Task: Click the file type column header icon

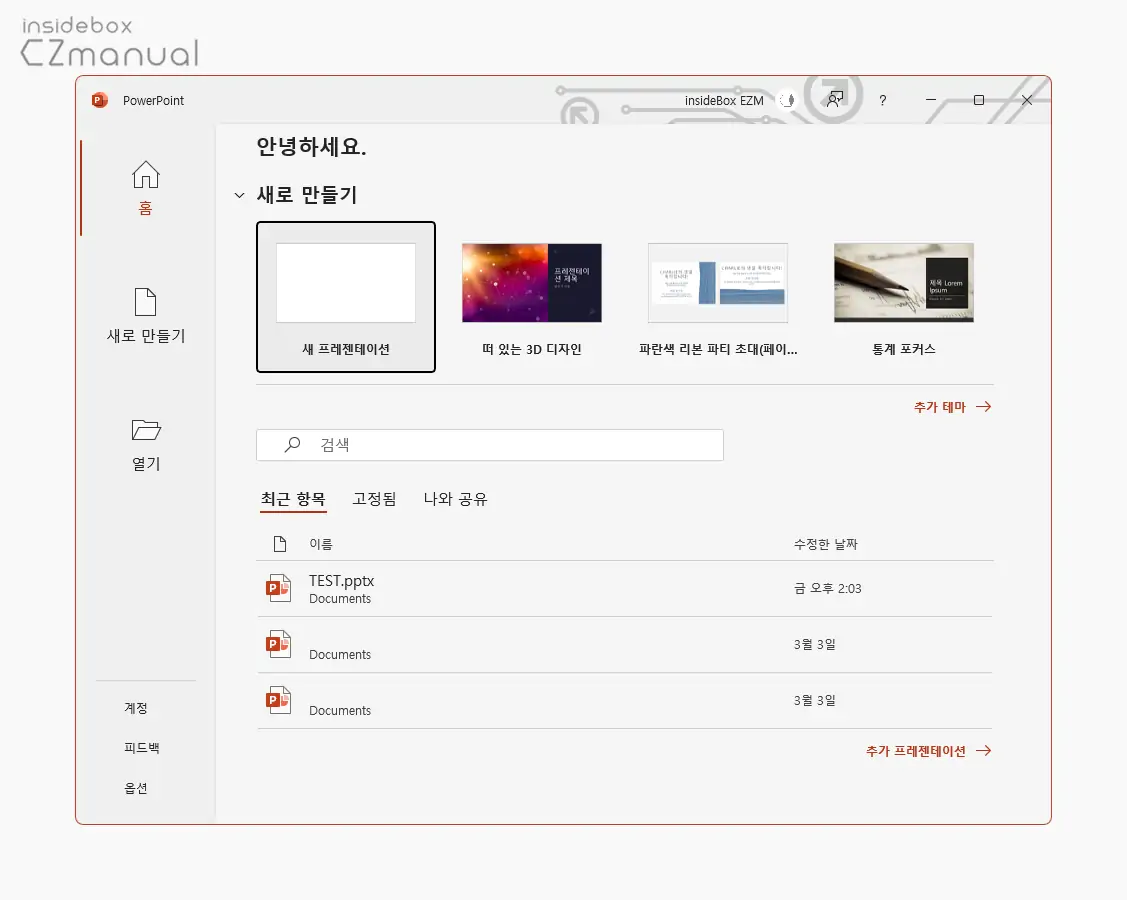Action: [x=280, y=543]
